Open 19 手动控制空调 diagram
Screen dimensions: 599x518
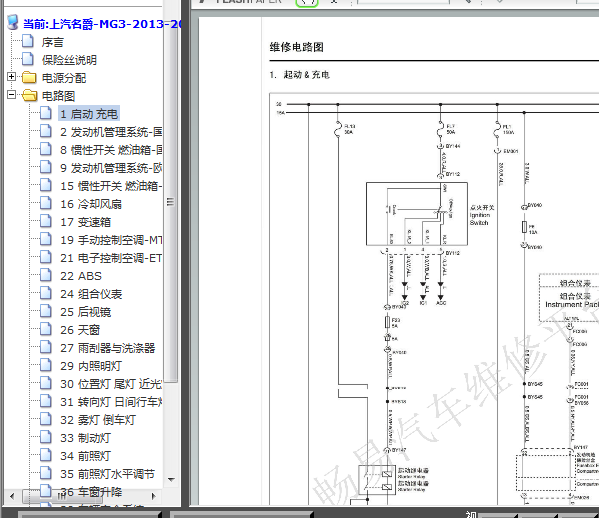[x=111, y=240]
